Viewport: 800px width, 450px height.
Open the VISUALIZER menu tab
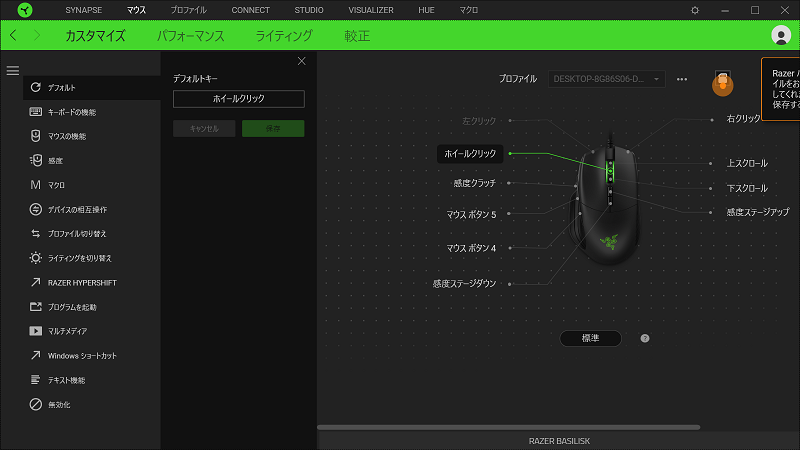pyautogui.click(x=371, y=10)
